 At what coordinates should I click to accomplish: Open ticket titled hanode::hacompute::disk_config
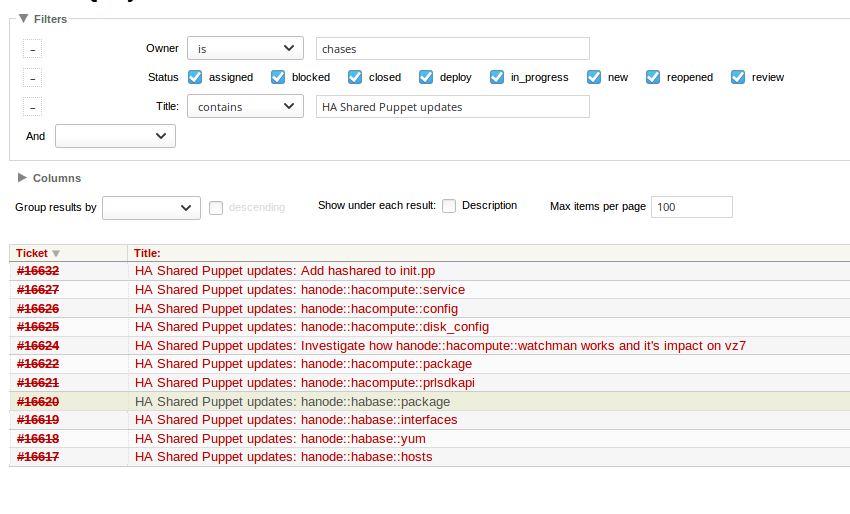coord(311,327)
